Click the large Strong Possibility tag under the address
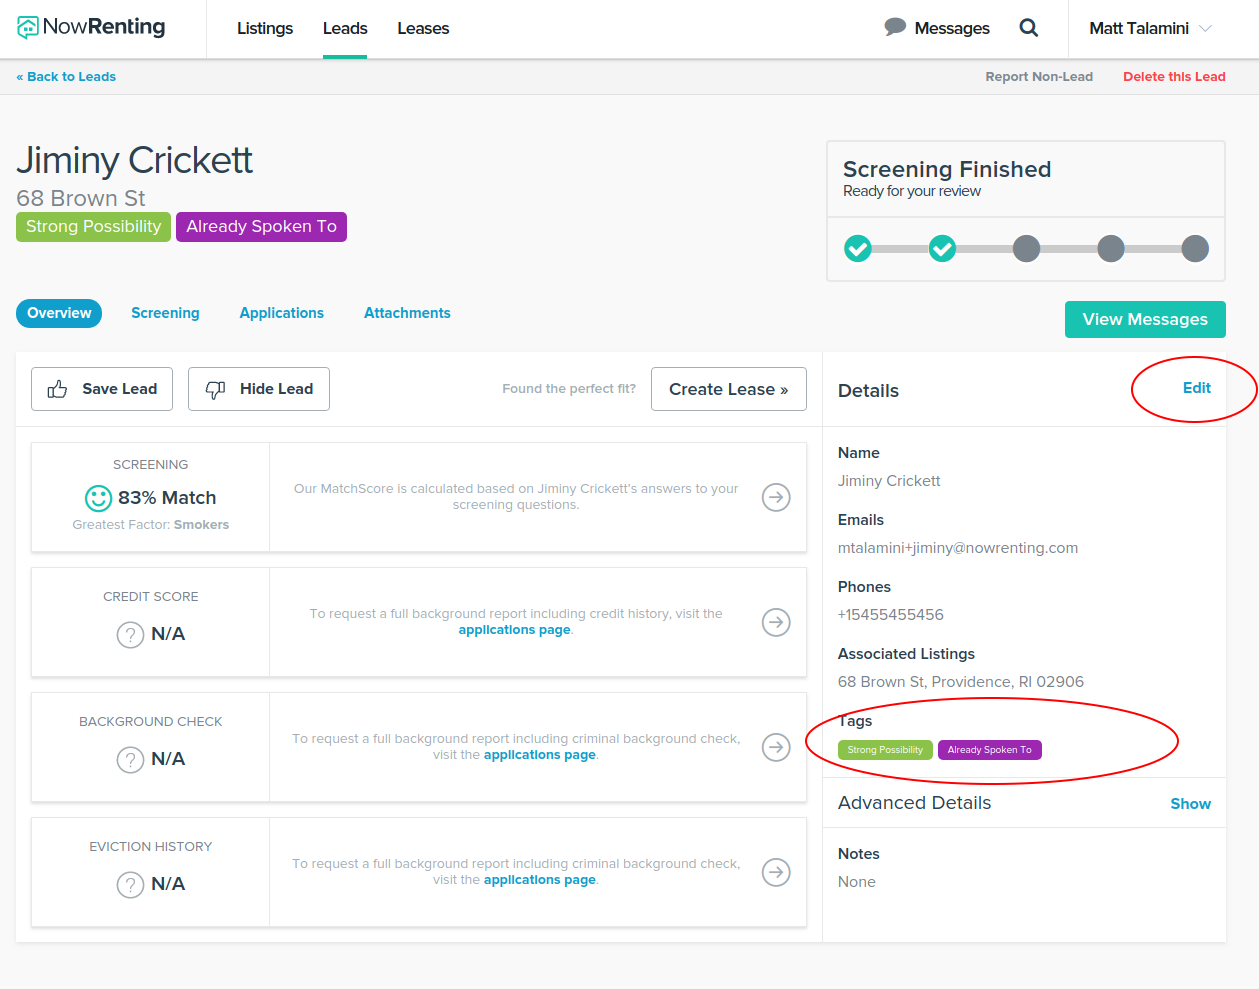This screenshot has width=1259, height=989. (x=93, y=227)
